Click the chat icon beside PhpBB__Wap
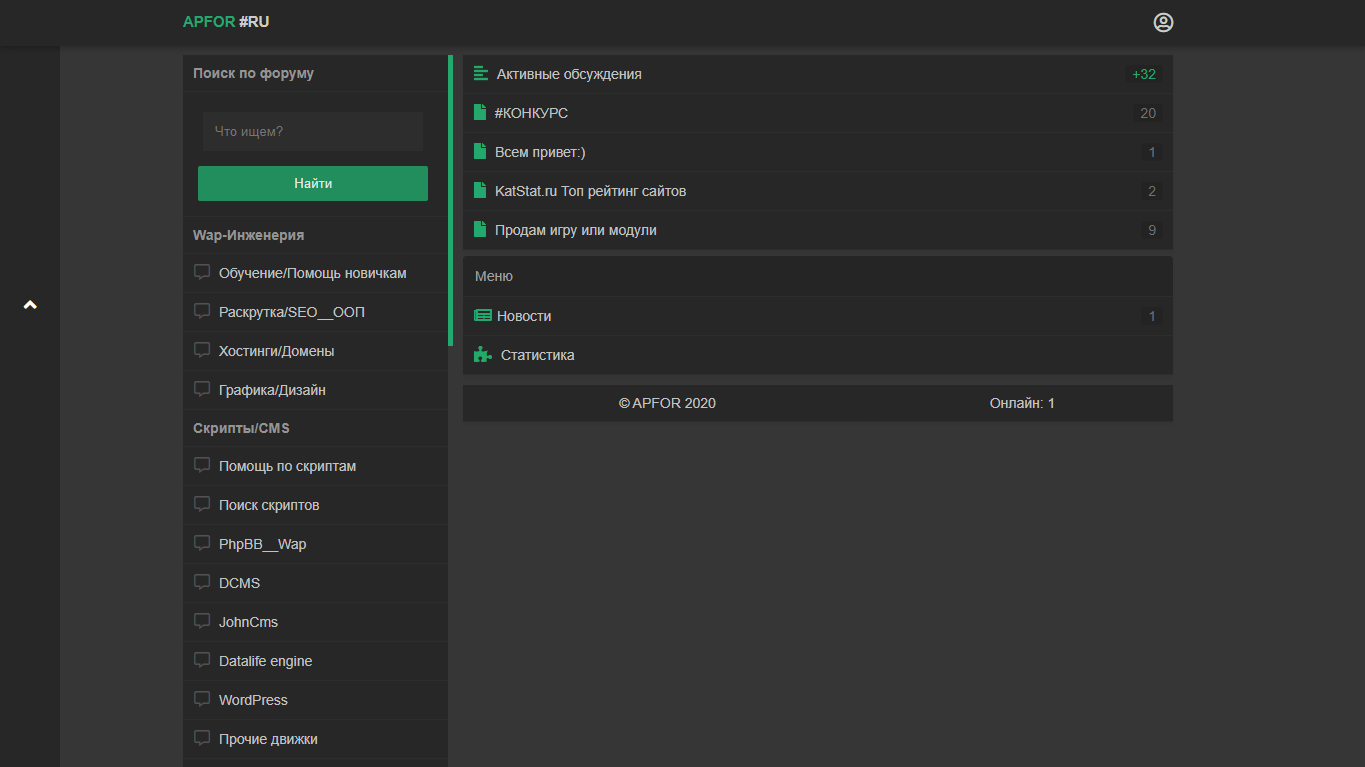 coord(202,543)
